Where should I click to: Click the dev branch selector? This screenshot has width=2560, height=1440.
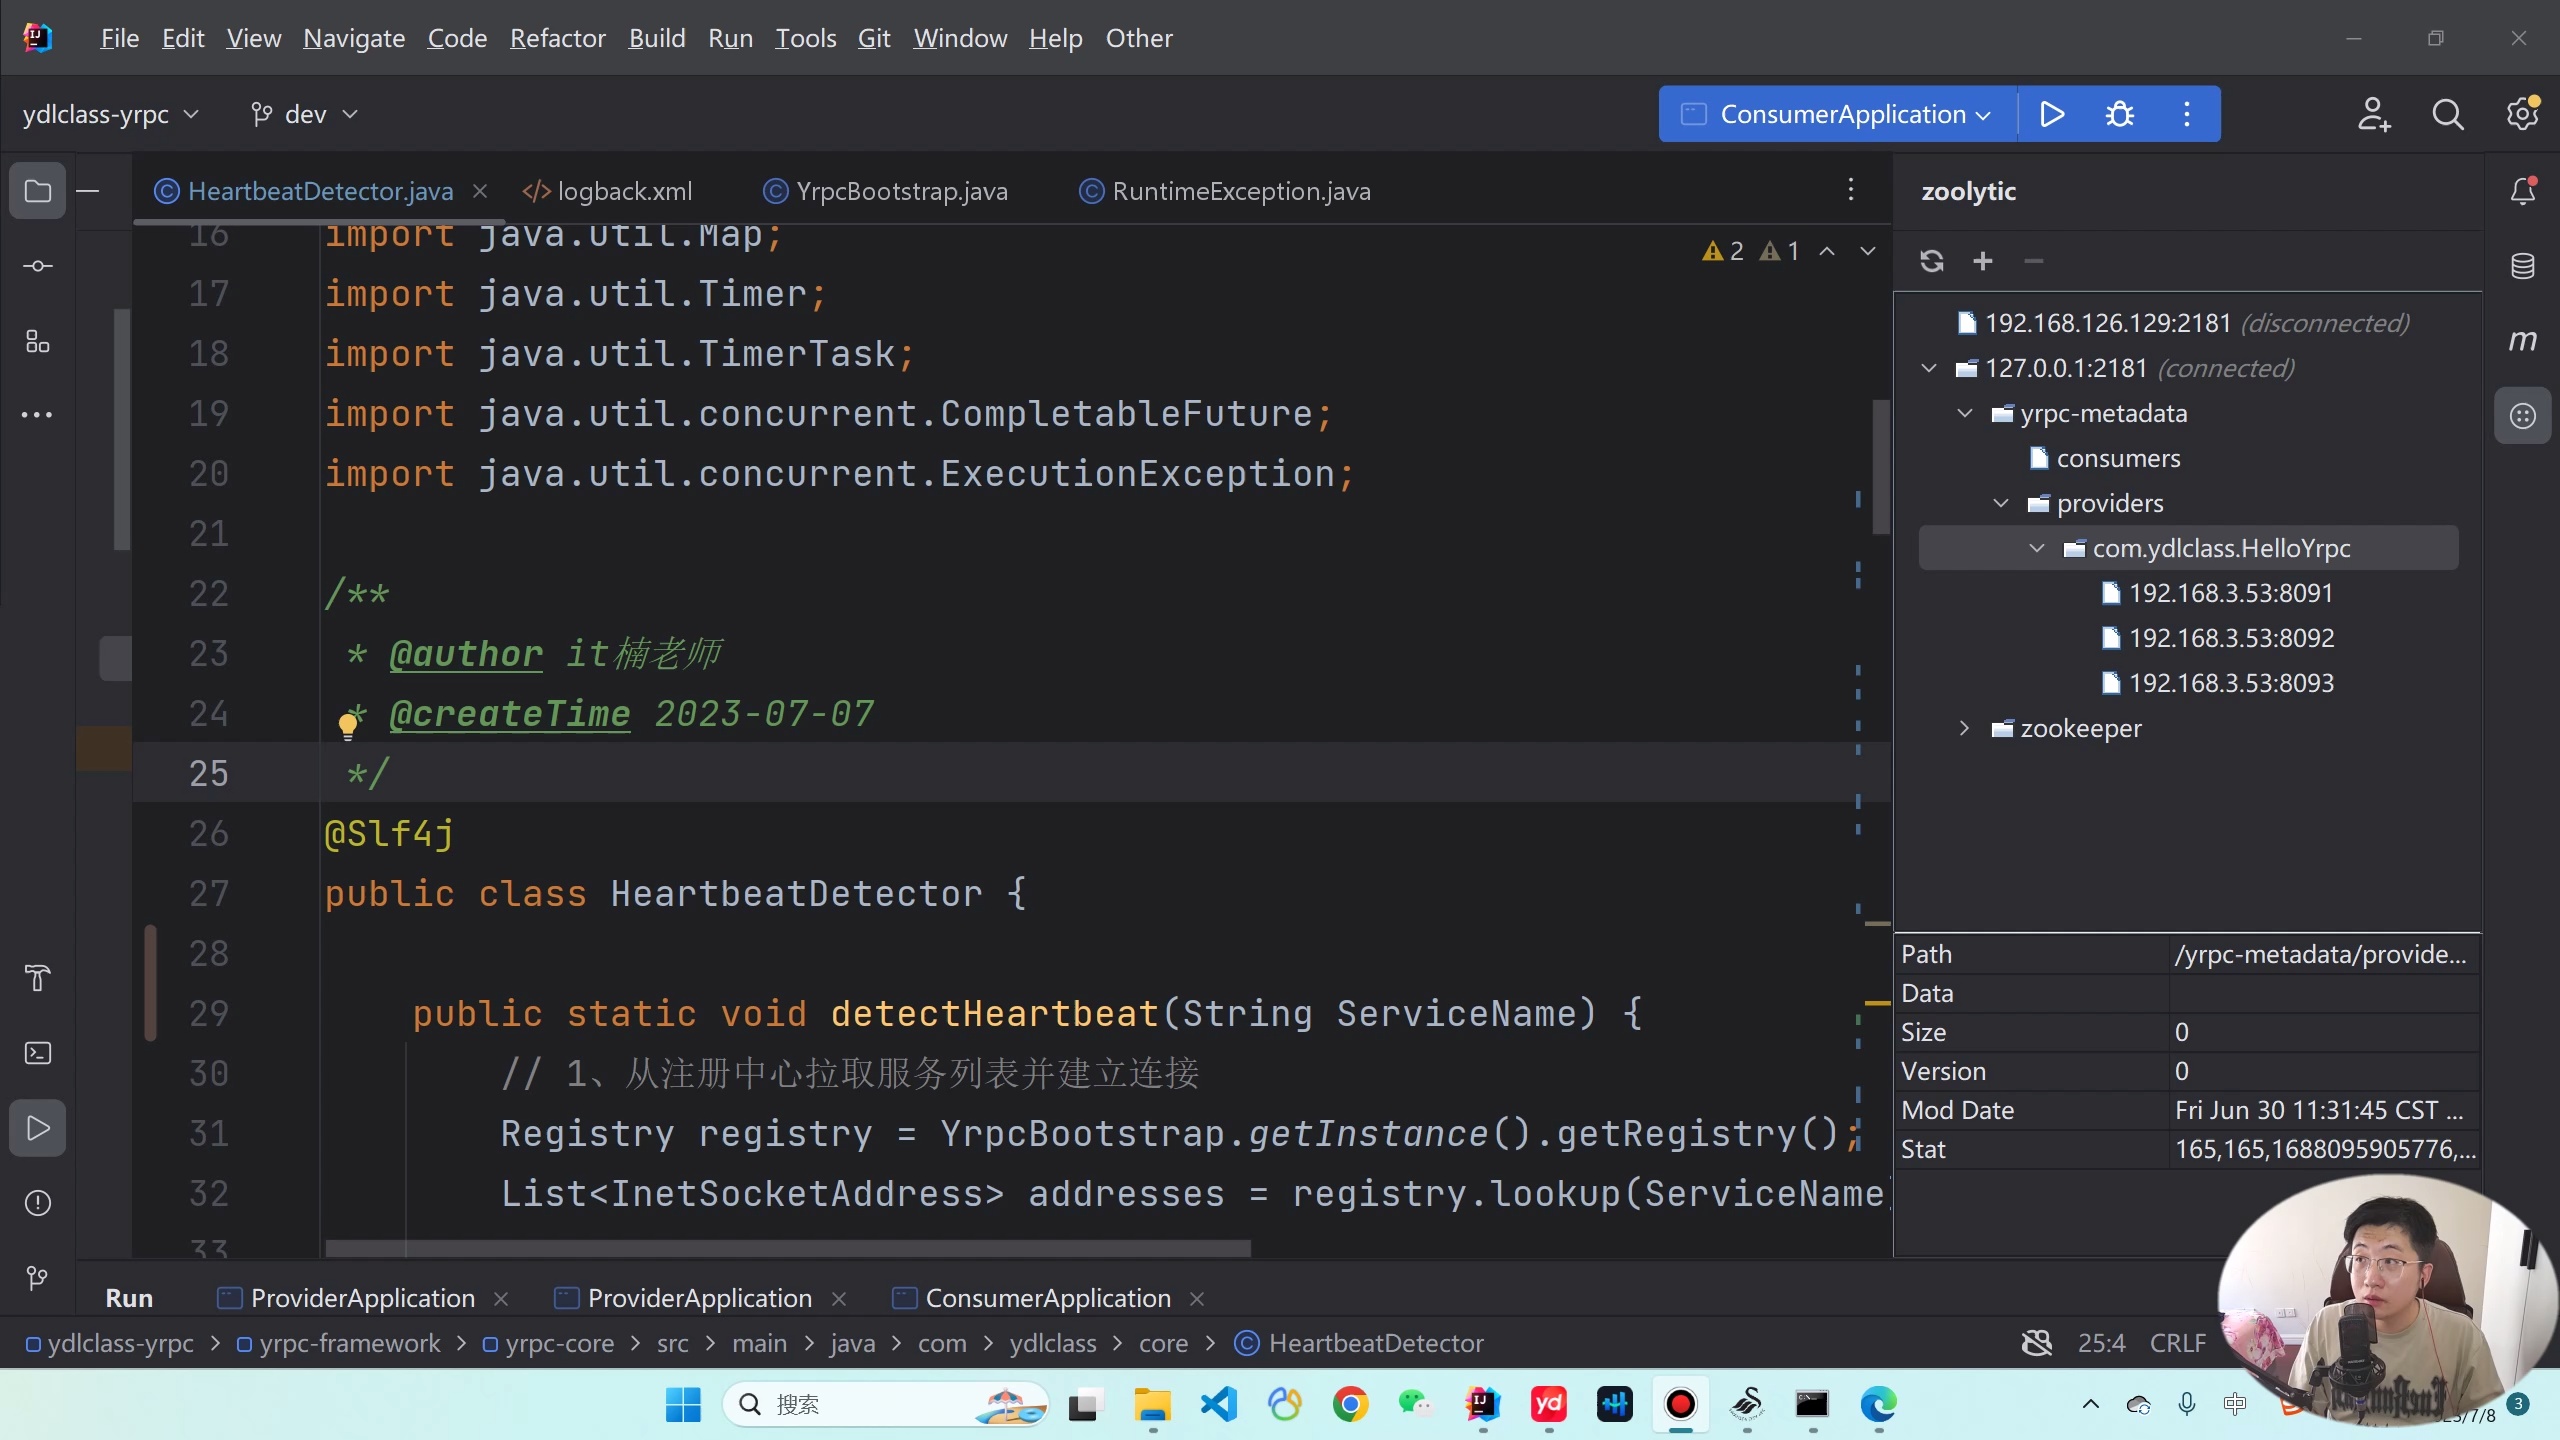tap(304, 114)
